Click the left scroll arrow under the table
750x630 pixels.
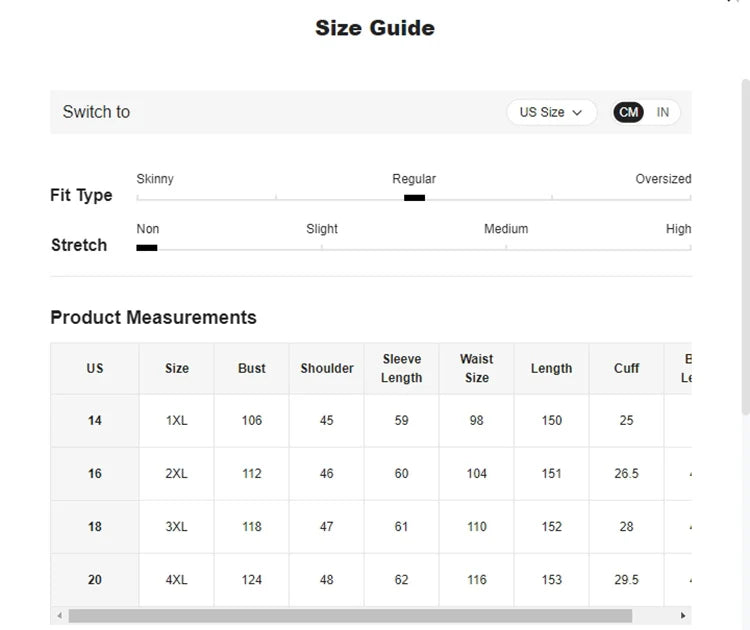click(x=59, y=616)
